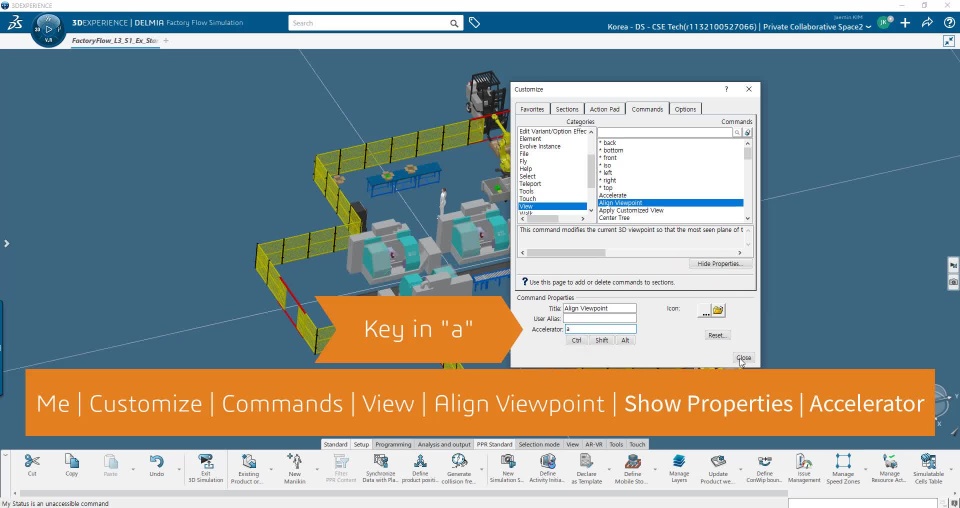Open dropdown arrow next to Define Mobile Sto...

point(655,469)
